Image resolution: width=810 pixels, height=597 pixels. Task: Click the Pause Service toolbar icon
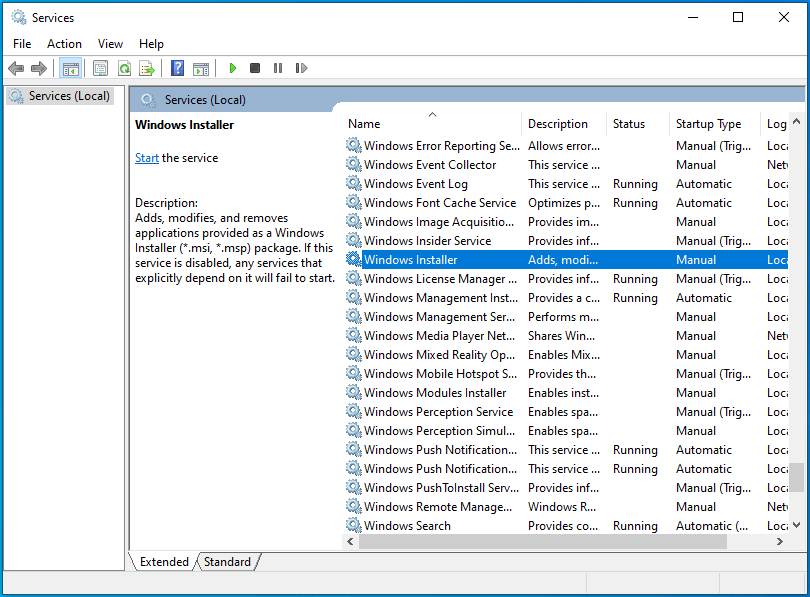[277, 68]
